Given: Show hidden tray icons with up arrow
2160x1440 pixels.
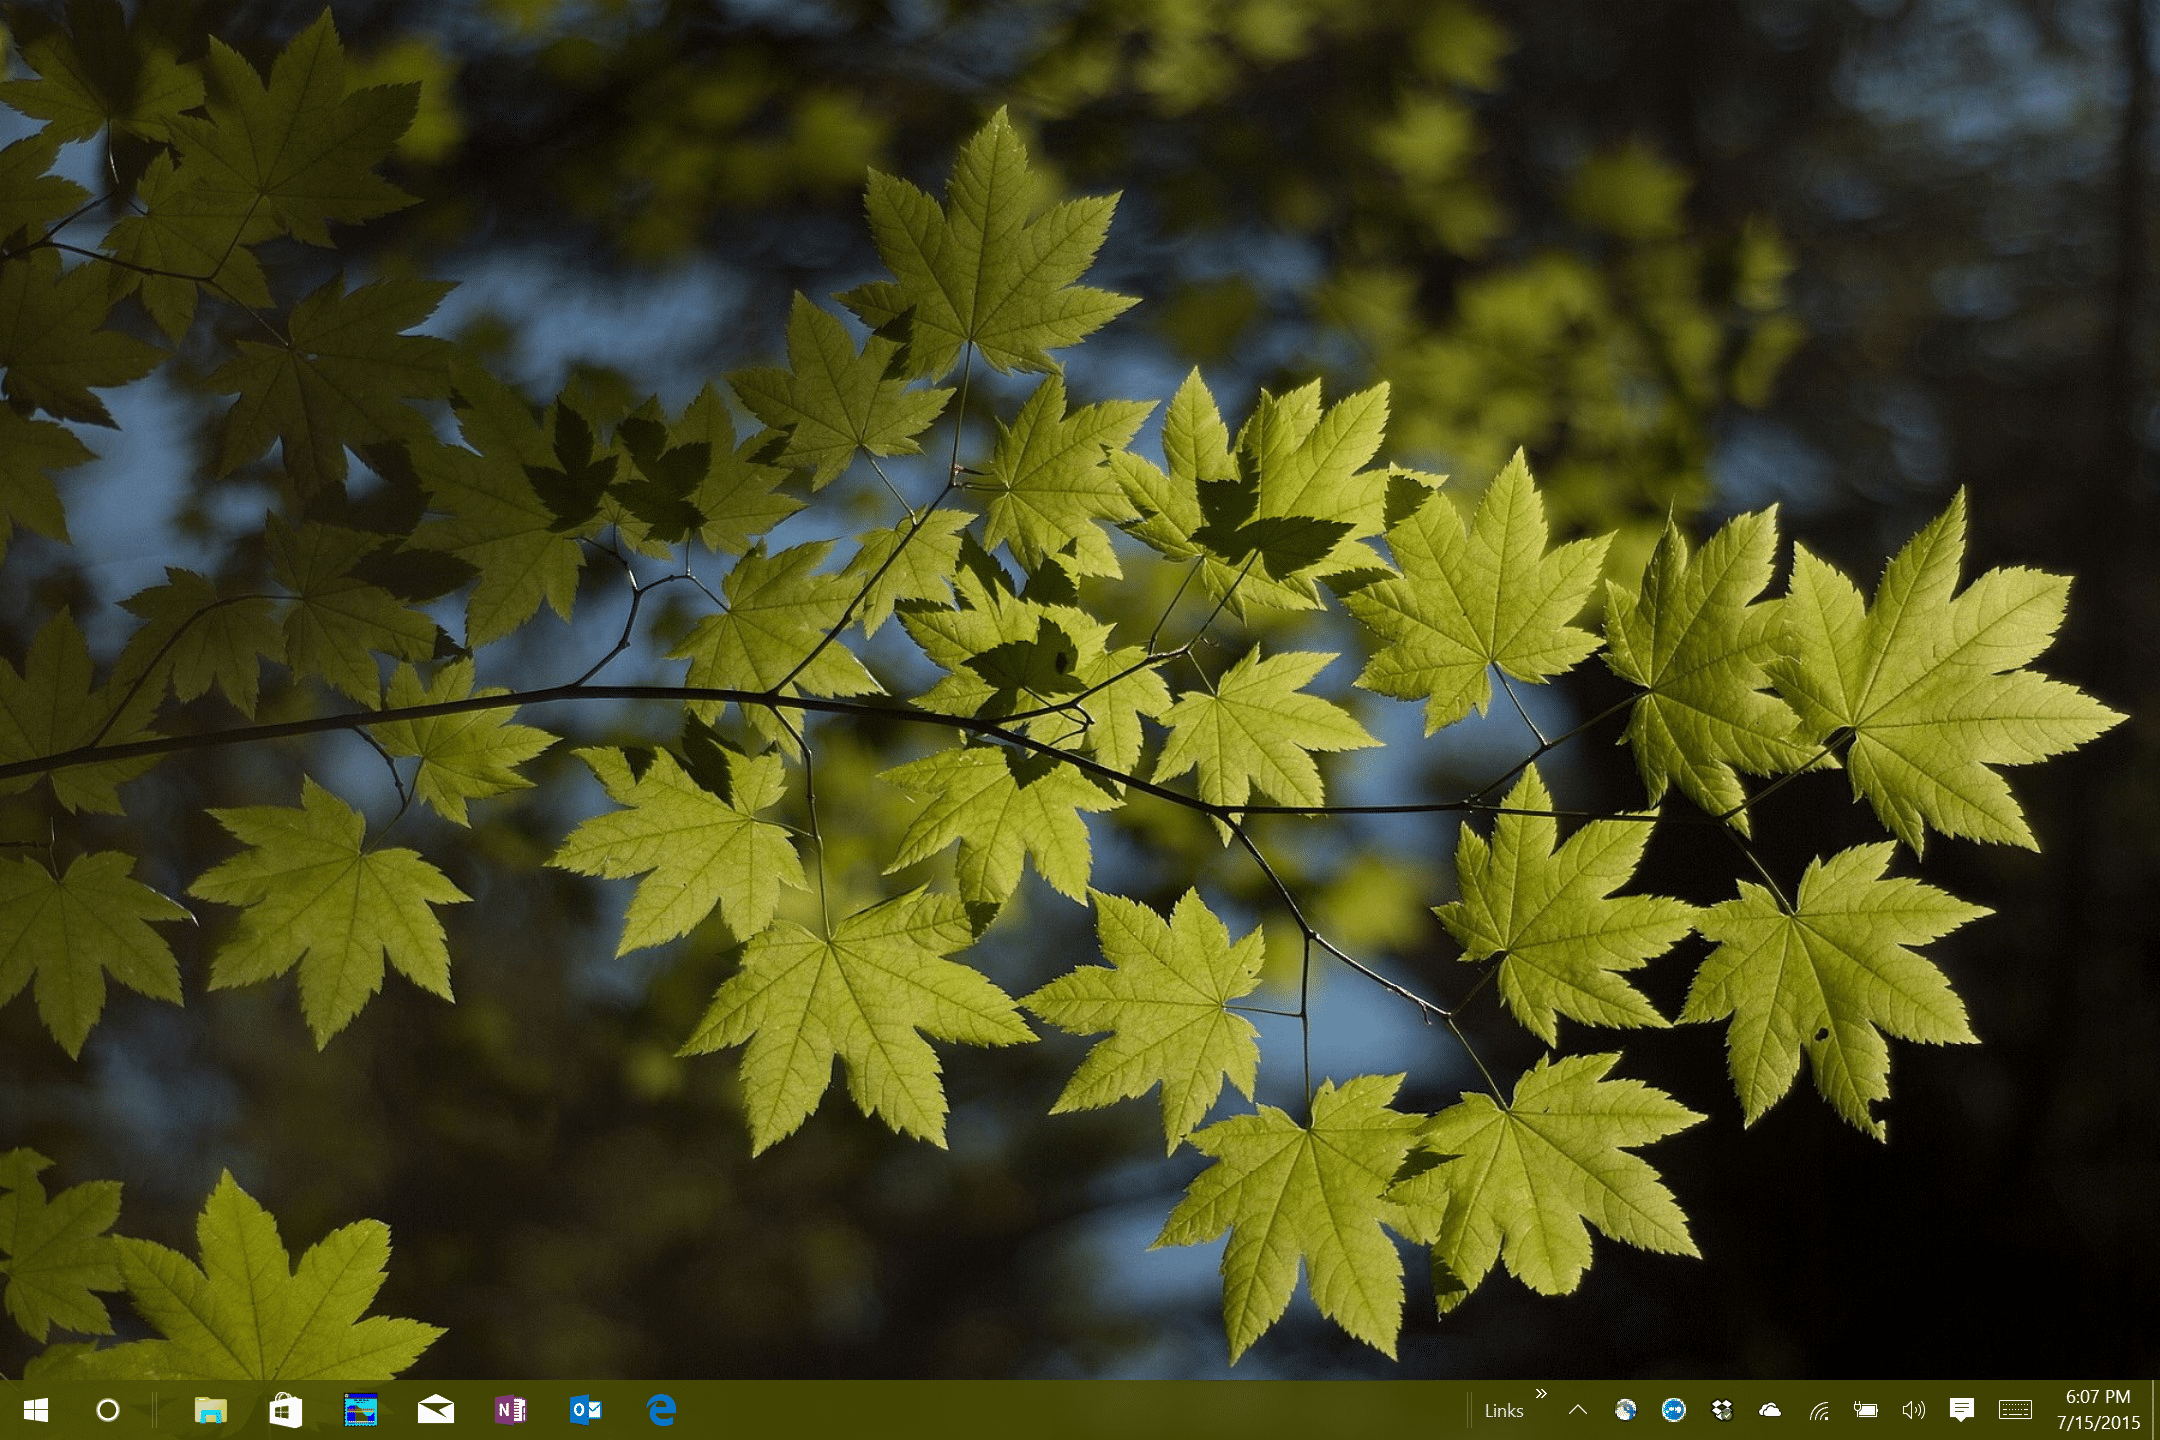Looking at the screenshot, I should coord(1578,1410).
